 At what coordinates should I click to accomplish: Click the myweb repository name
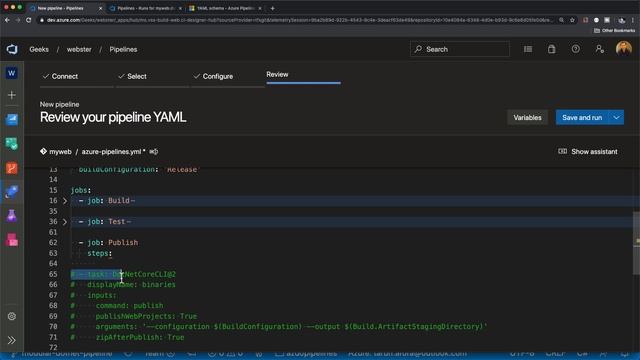pos(60,152)
